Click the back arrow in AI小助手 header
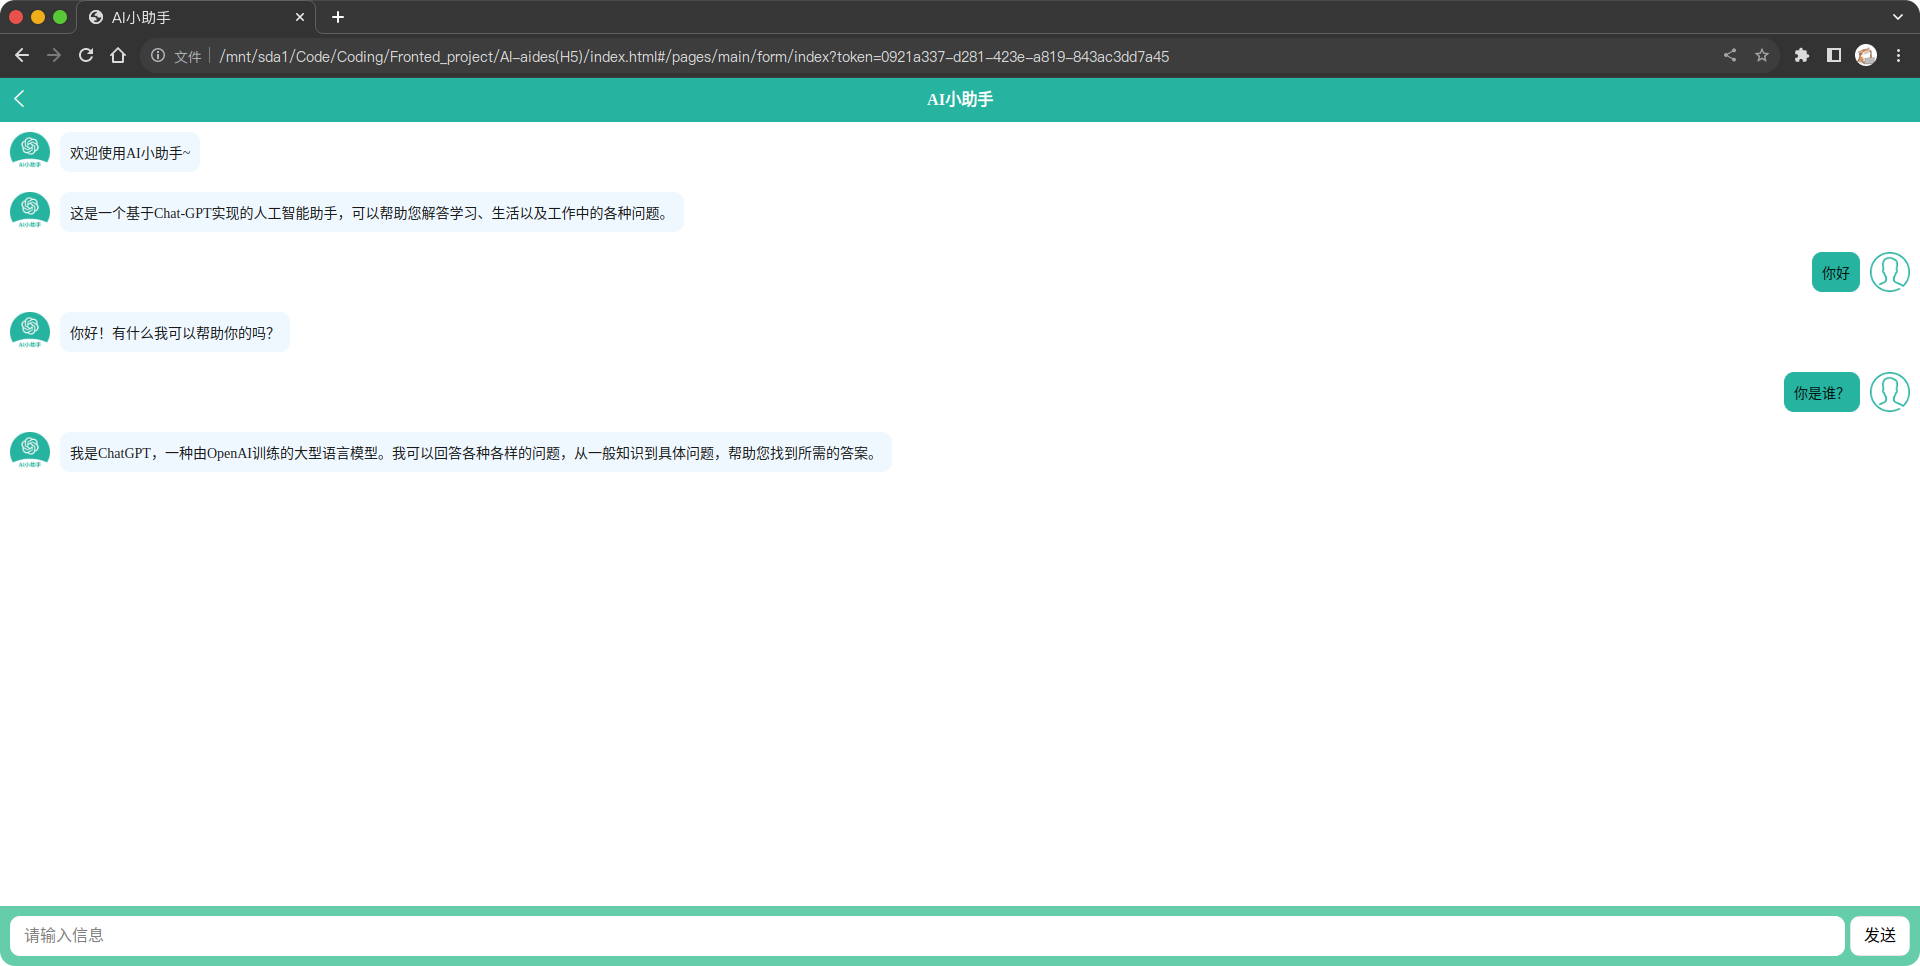The image size is (1920, 966). point(19,99)
